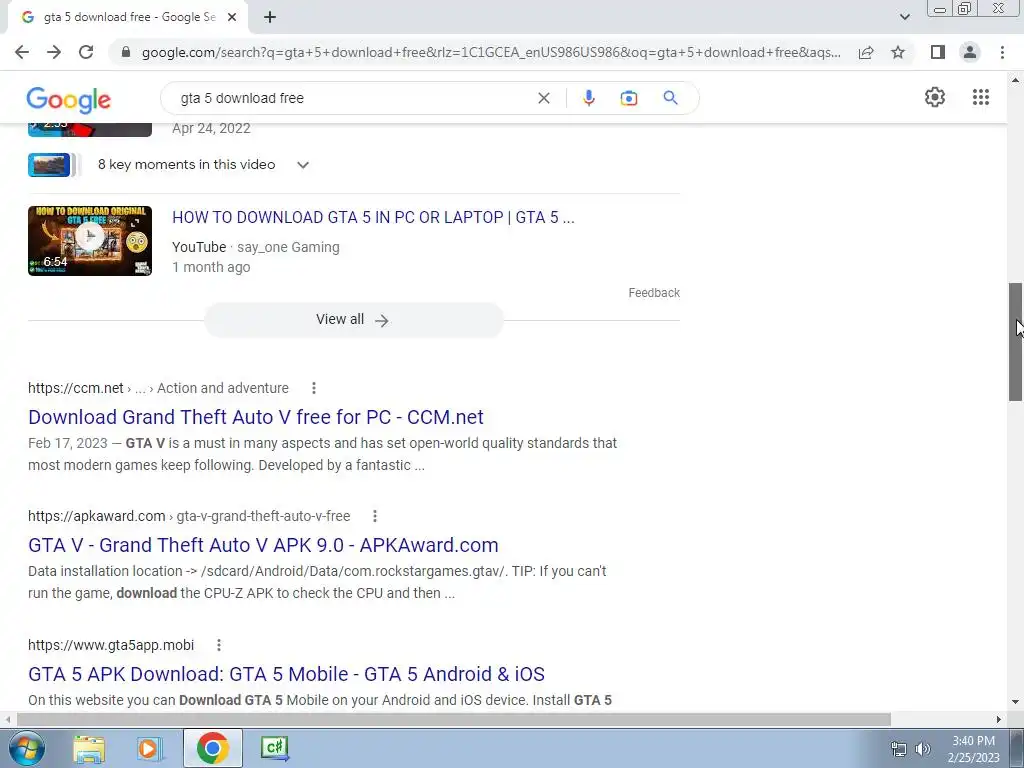Open the Chrome three-dot menu
Image resolution: width=1024 pixels, height=768 pixels.
1002,52
